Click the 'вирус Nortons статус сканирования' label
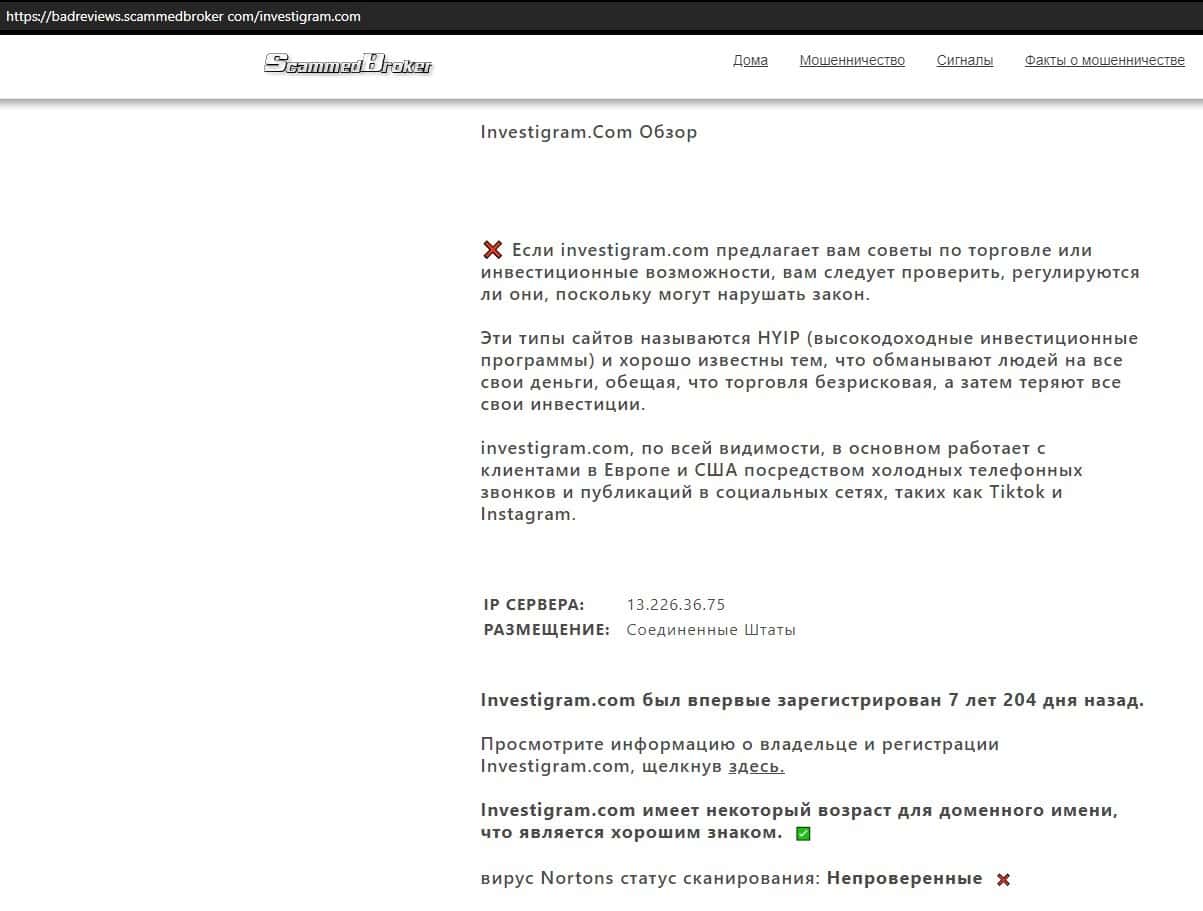Viewport: 1203px width, 911px height. (x=651, y=879)
